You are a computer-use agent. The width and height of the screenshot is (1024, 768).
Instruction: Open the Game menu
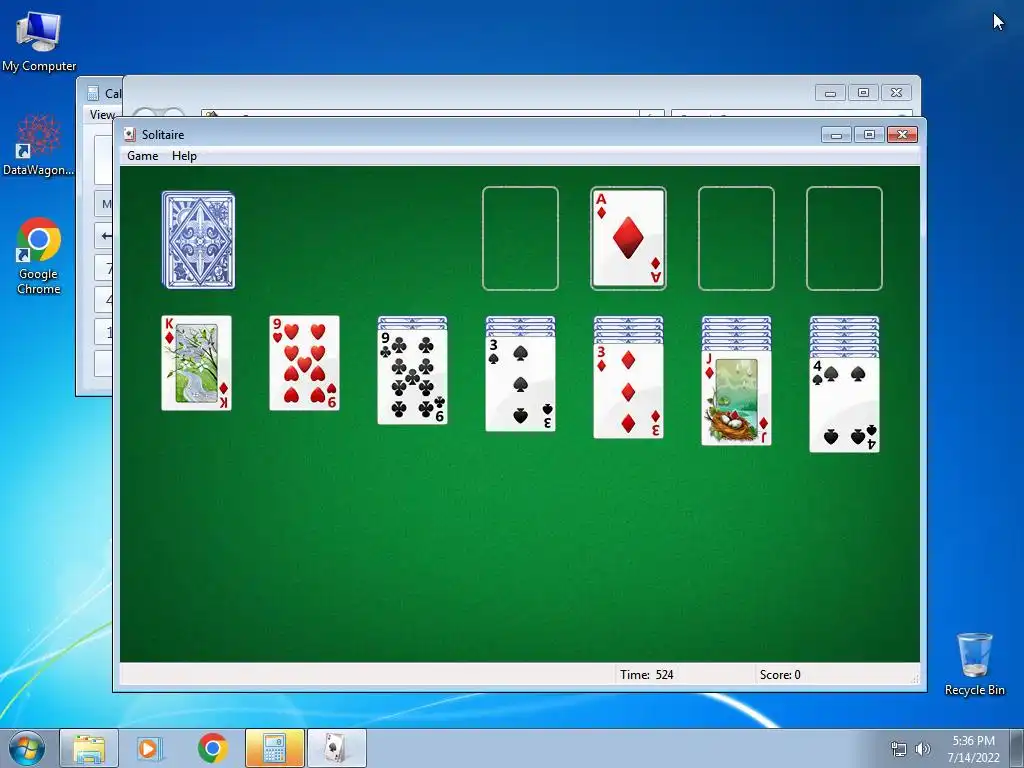[142, 156]
